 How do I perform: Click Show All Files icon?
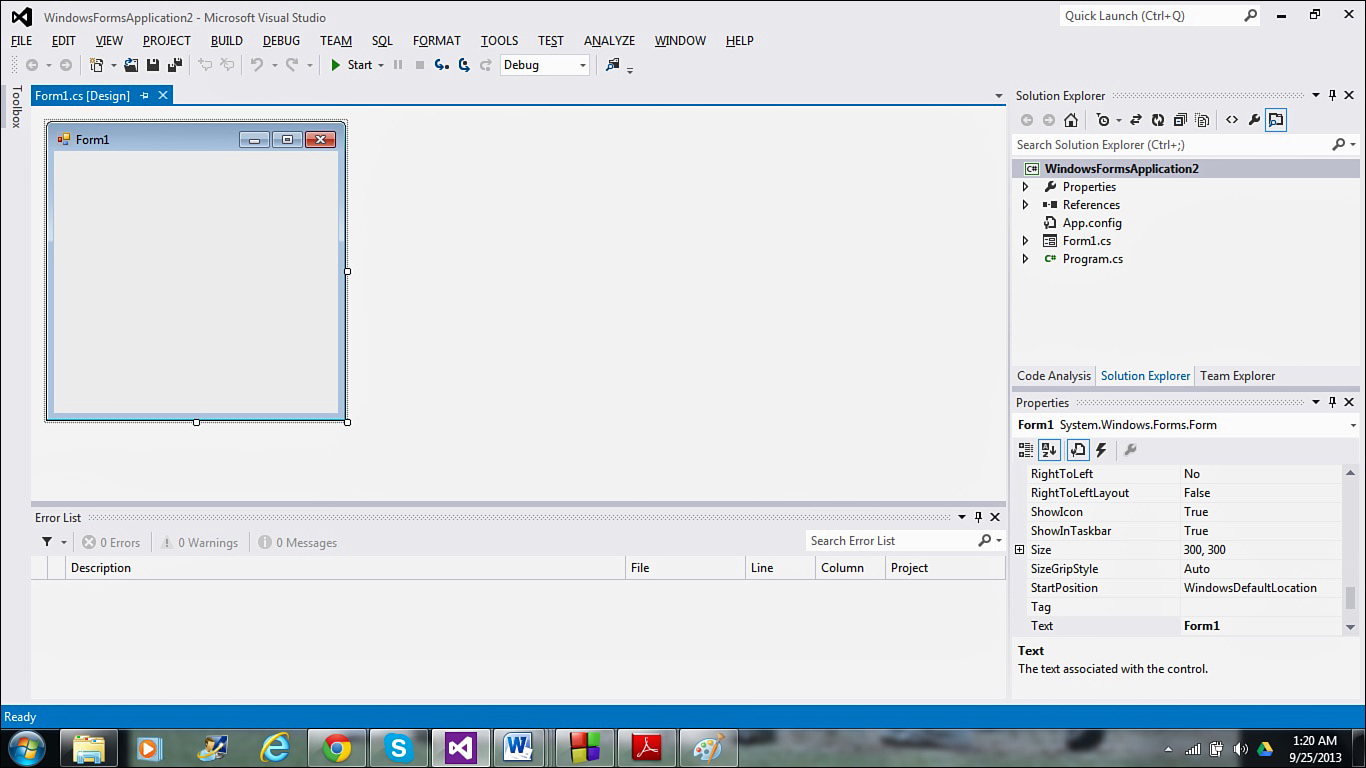(1202, 120)
